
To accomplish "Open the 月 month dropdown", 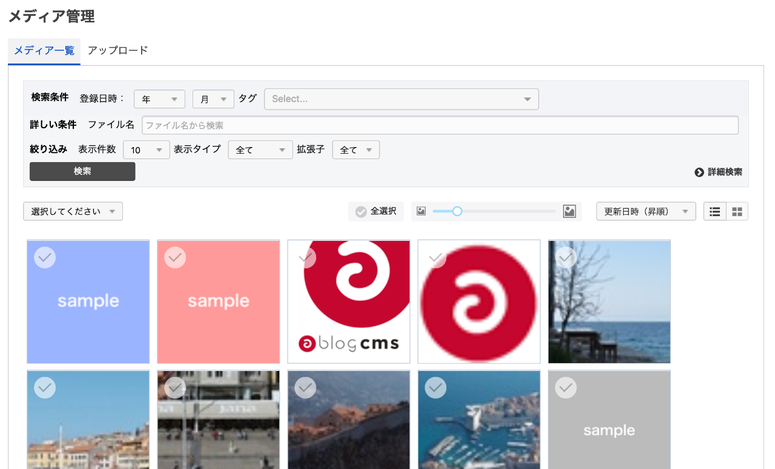I will tap(213, 99).
